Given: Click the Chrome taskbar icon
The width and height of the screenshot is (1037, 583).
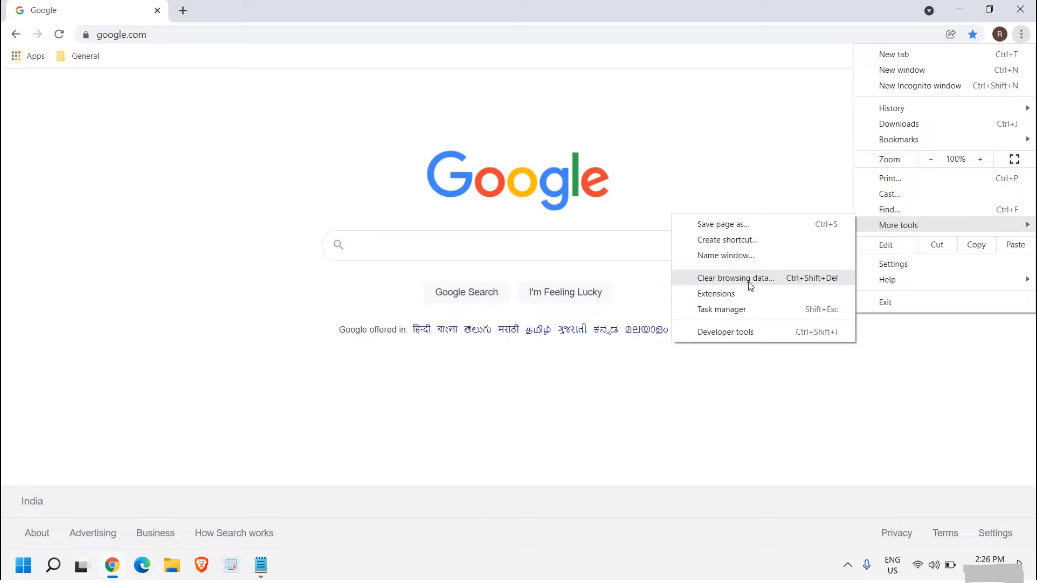Looking at the screenshot, I should (112, 565).
